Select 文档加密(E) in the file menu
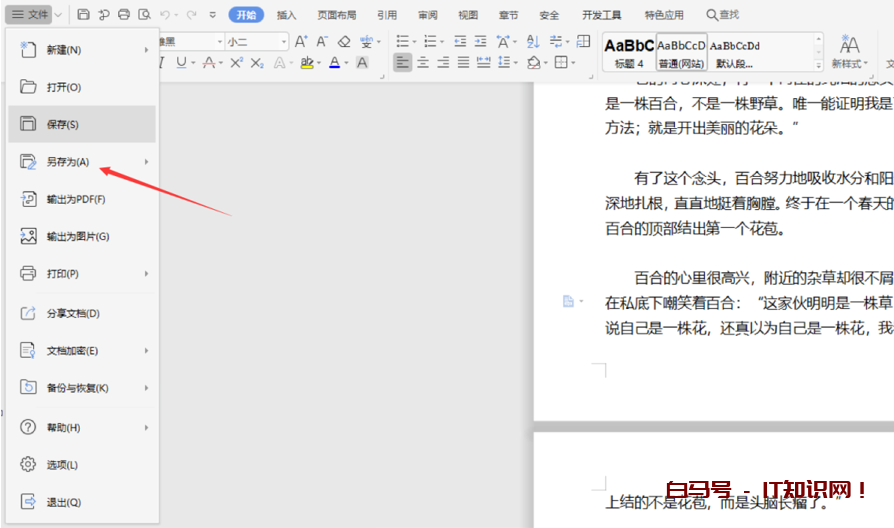This screenshot has height=528, width=894. [82, 351]
